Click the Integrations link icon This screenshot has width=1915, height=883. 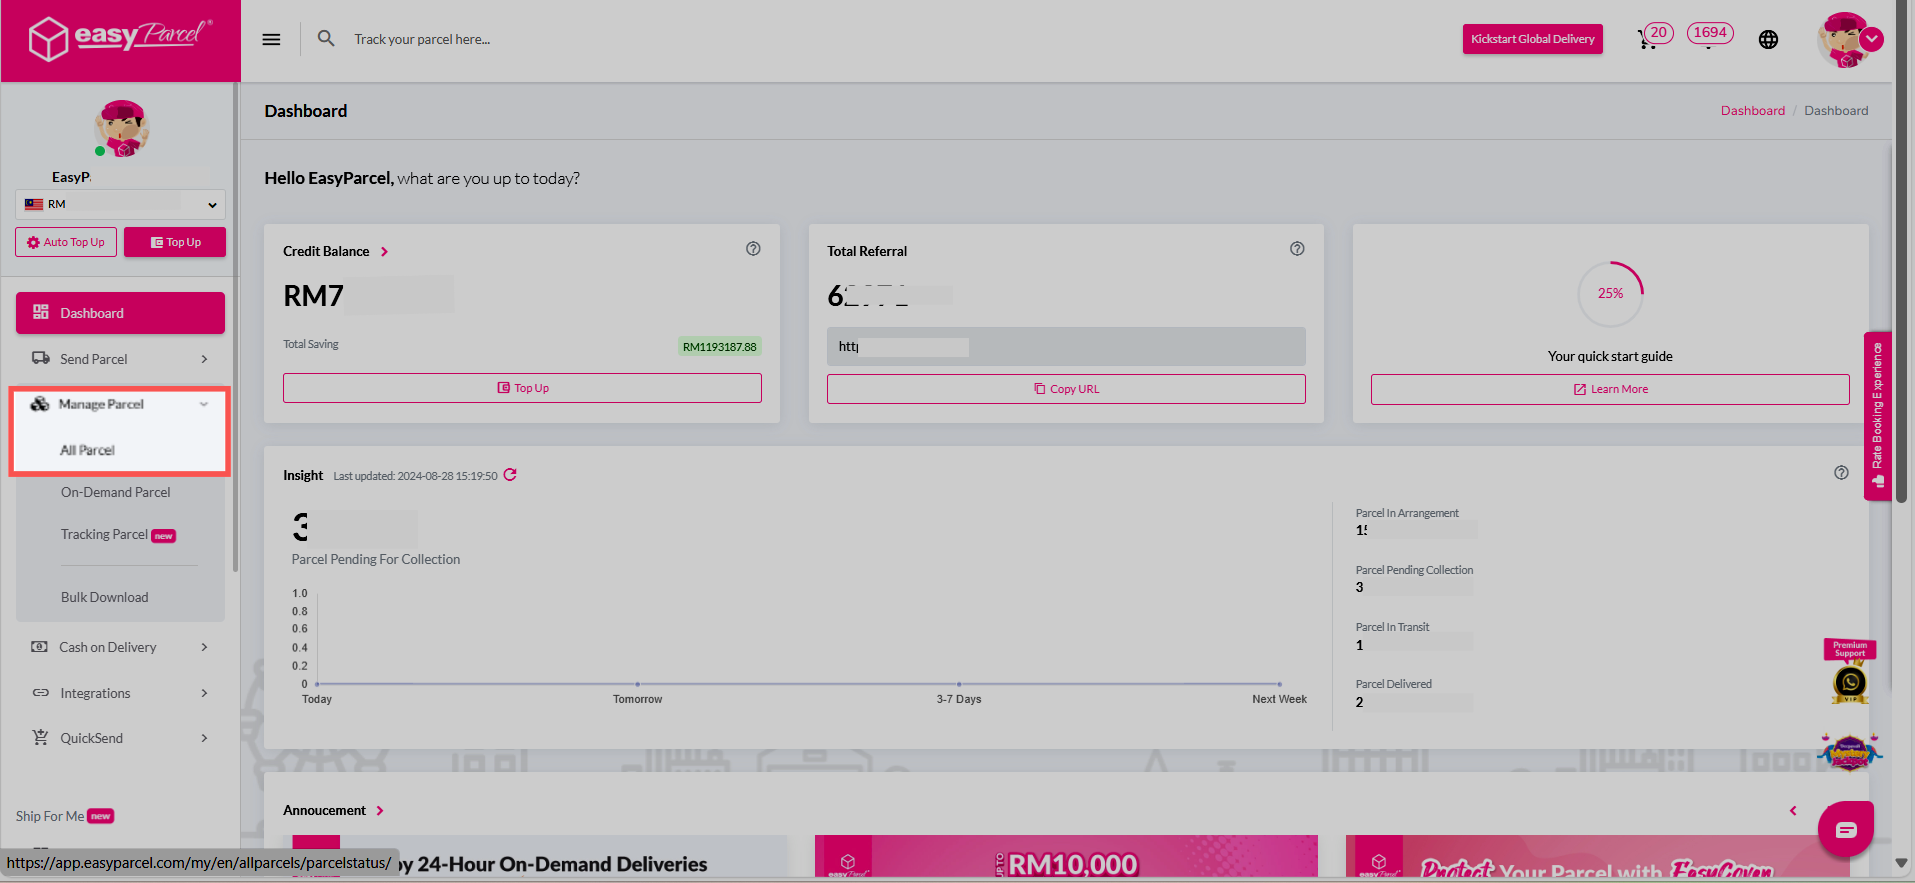click(41, 693)
